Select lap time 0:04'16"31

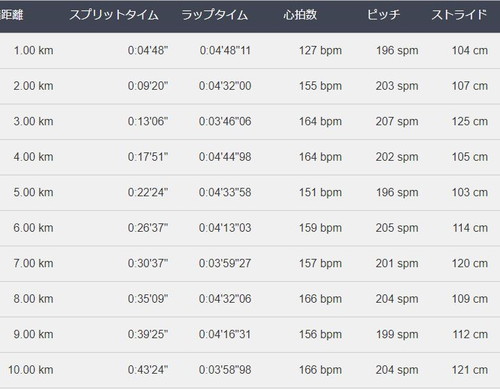tap(225, 334)
